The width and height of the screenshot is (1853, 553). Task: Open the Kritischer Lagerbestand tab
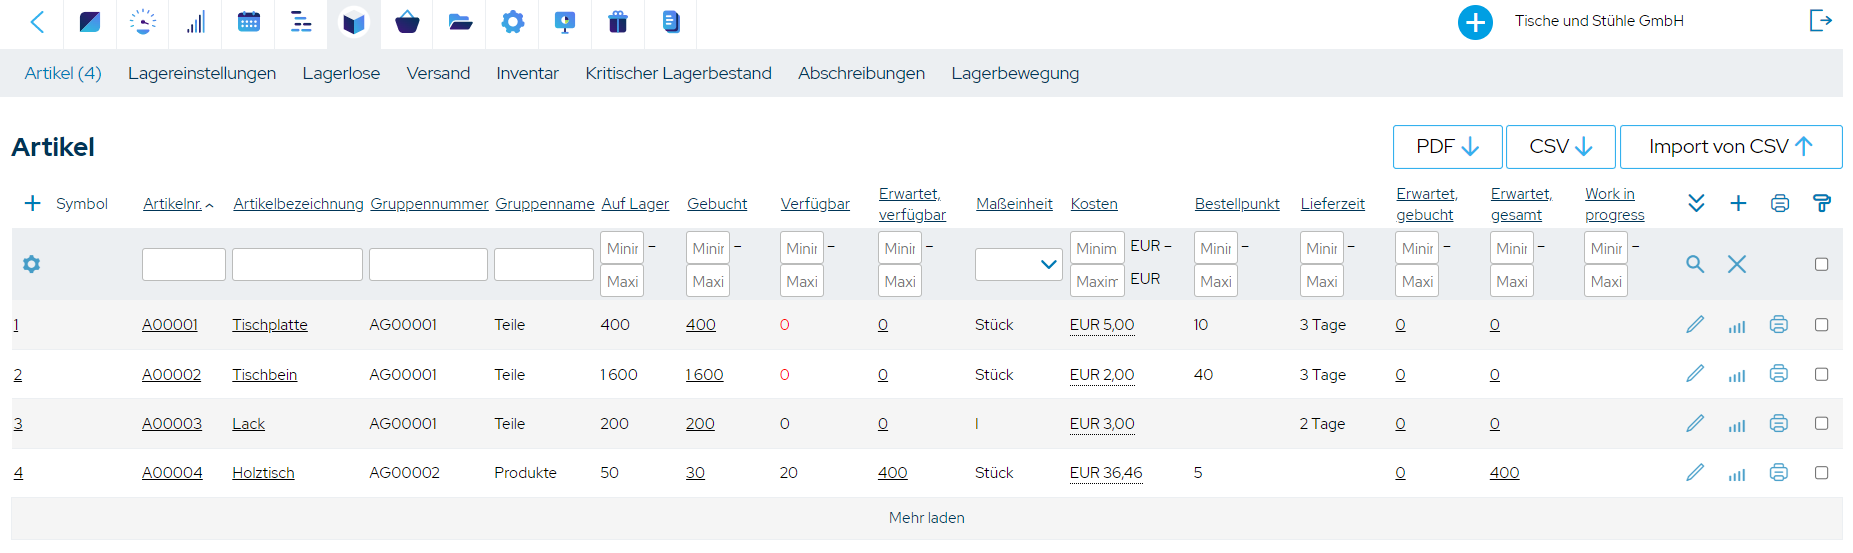click(678, 73)
